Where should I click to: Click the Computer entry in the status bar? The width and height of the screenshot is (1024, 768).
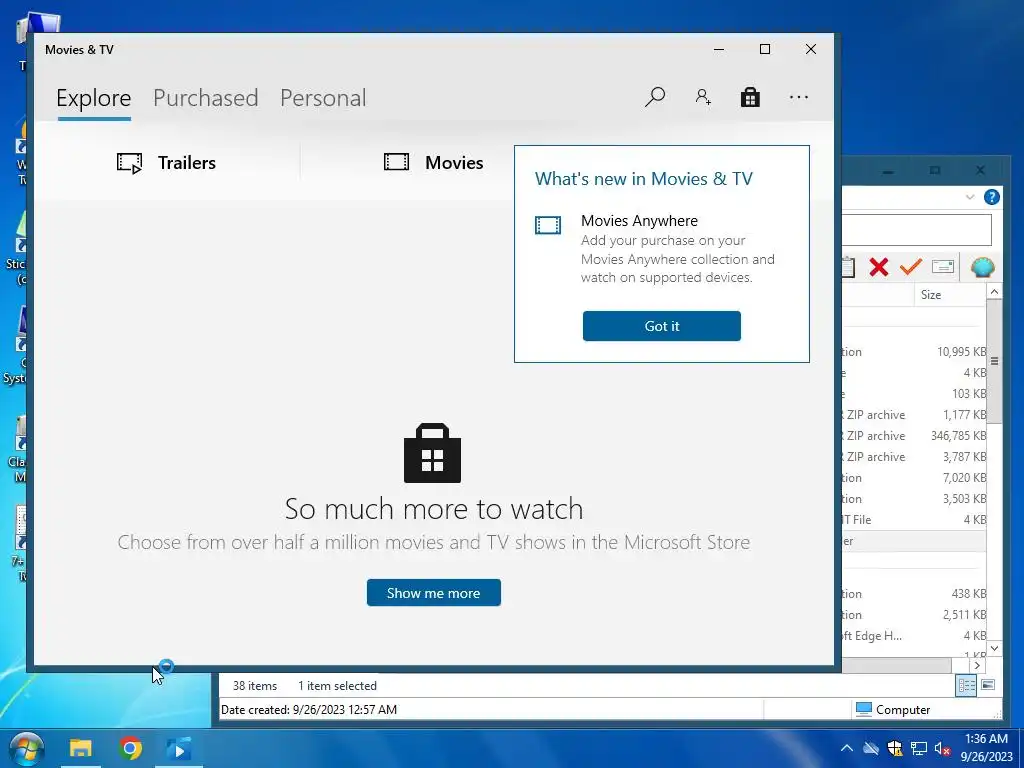point(893,709)
